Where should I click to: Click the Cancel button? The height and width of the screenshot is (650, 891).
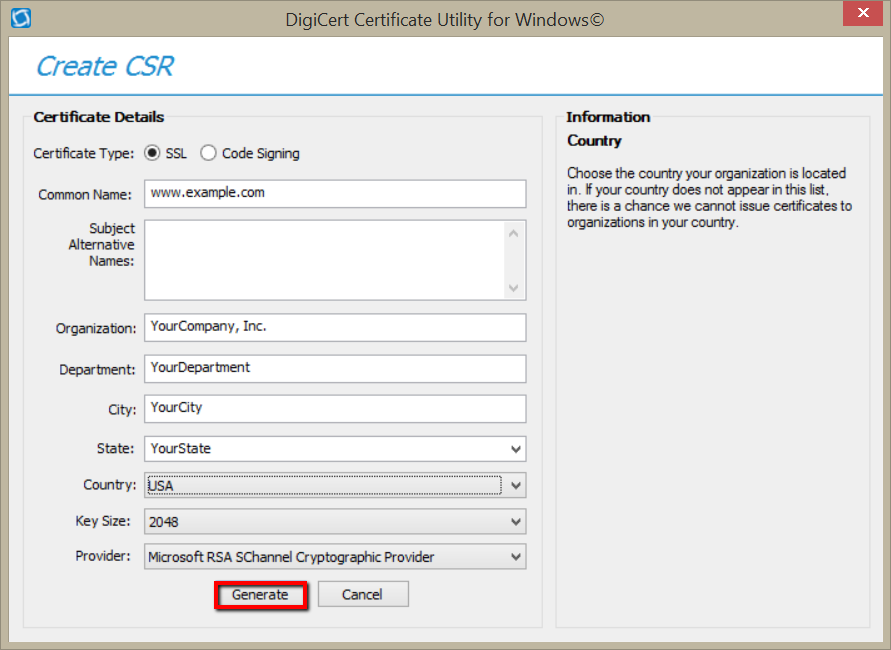[x=362, y=594]
